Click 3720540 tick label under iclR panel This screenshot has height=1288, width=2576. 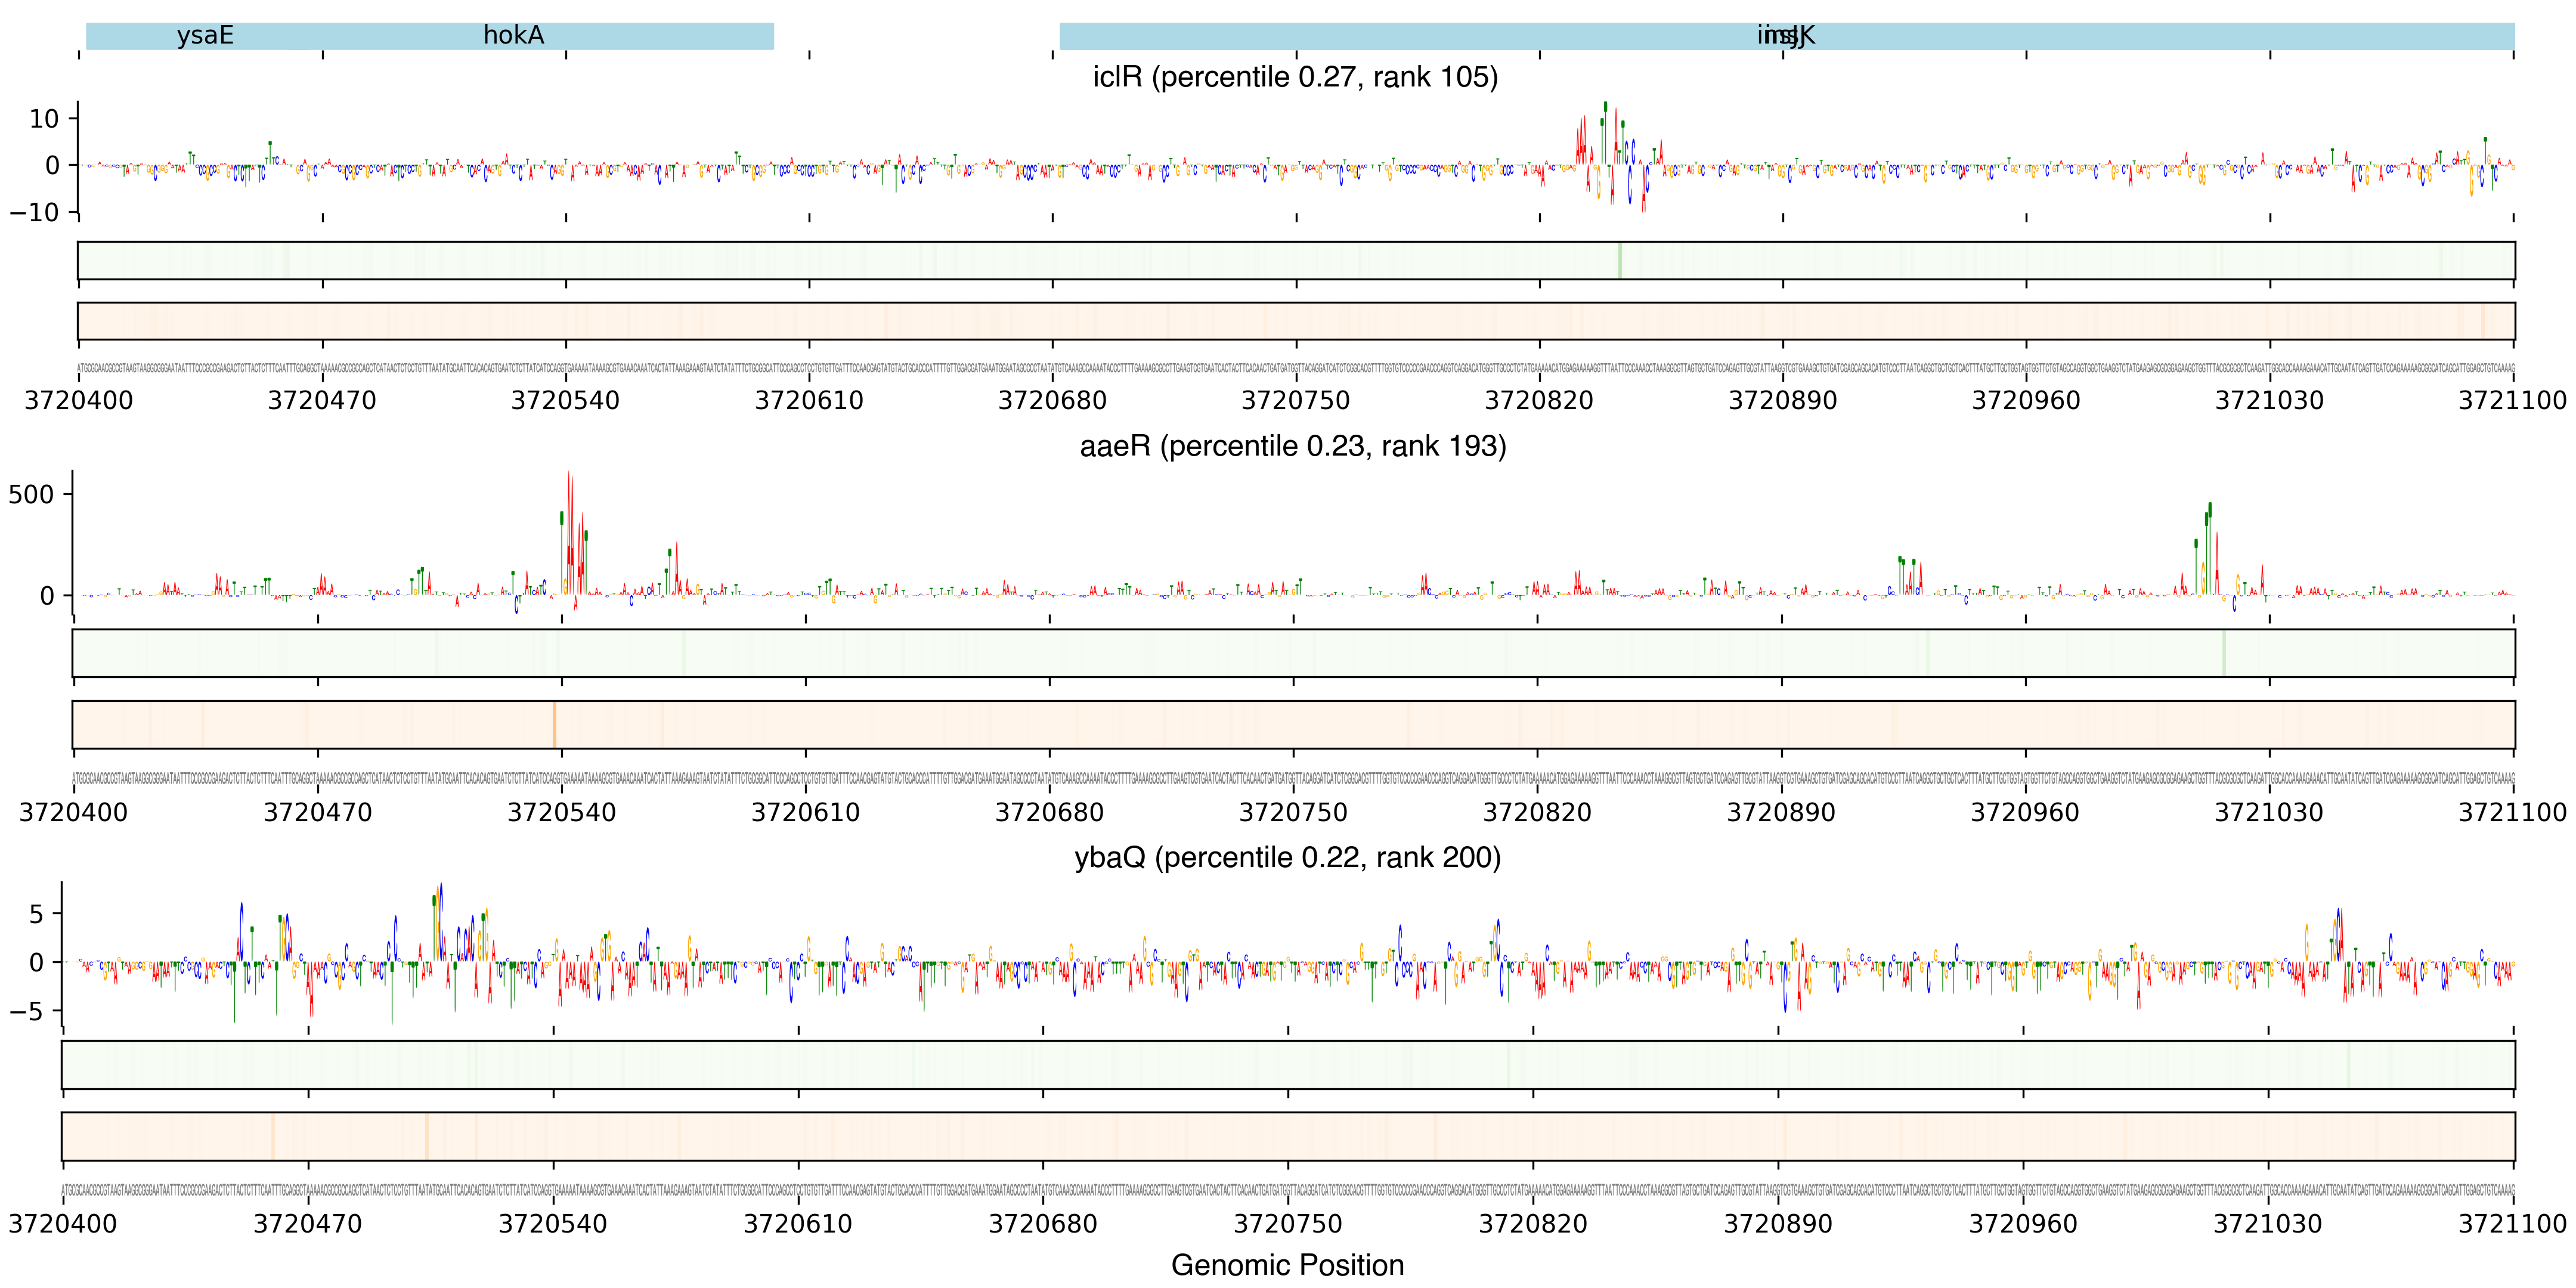(565, 401)
